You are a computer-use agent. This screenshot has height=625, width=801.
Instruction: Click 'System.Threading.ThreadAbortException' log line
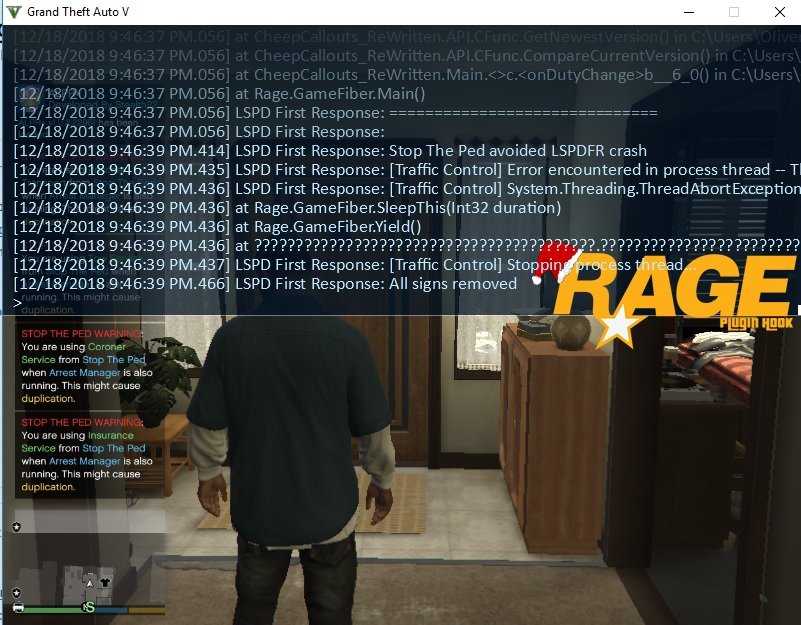coord(407,189)
